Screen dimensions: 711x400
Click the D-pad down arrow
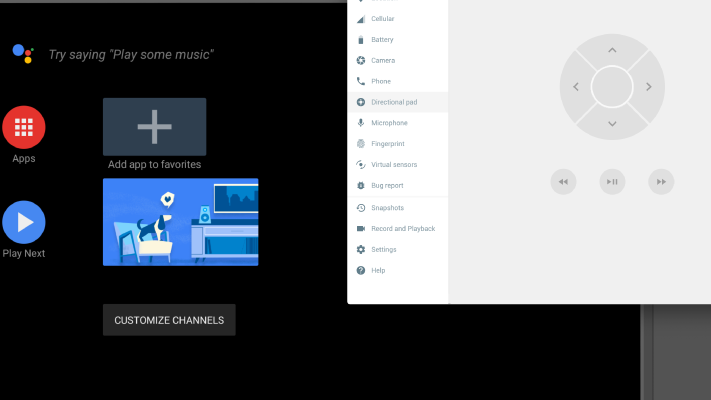(612, 124)
